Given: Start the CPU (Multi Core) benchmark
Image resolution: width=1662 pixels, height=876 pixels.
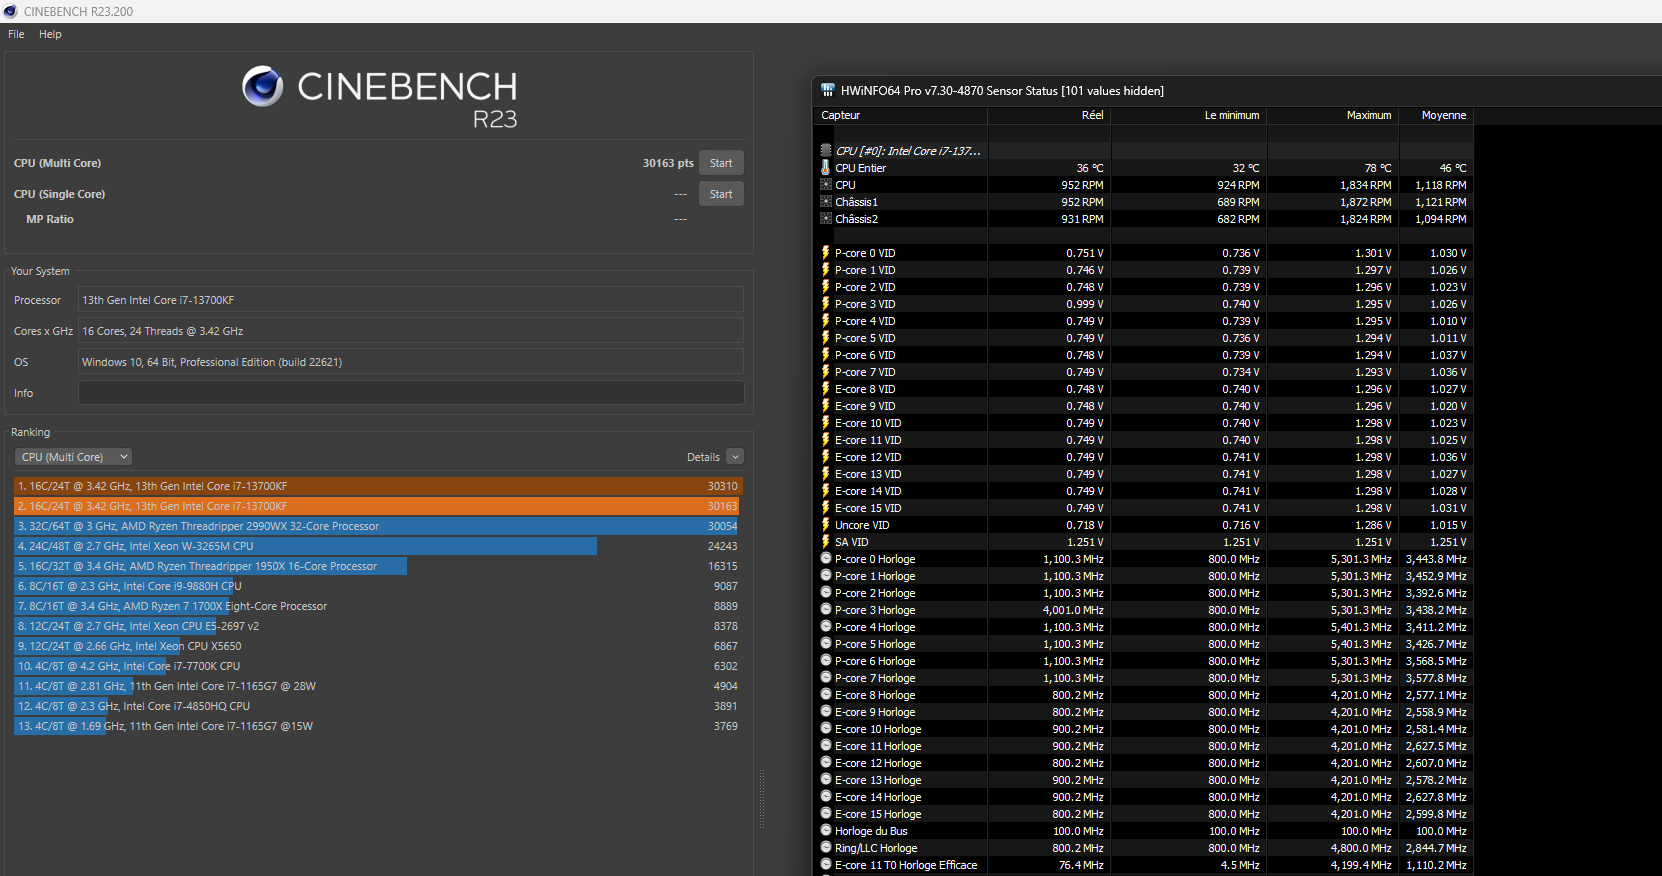Looking at the screenshot, I should (x=721, y=163).
